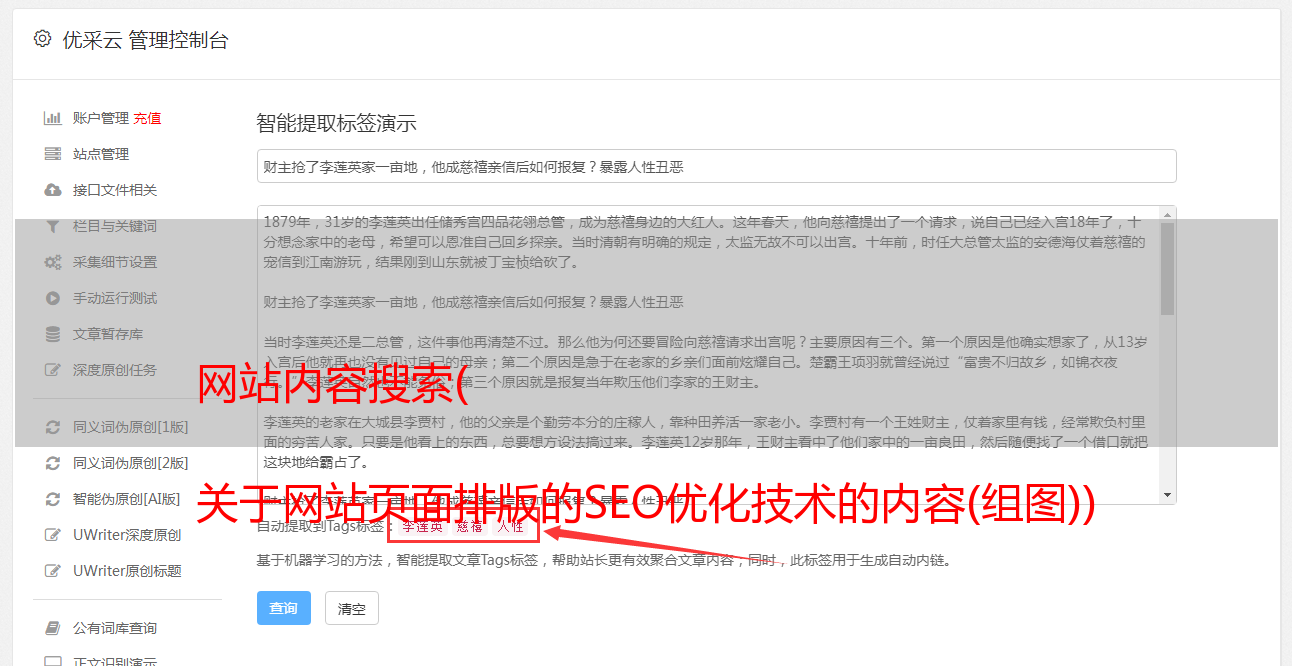
Task: Click the text area's scroll down arrow
Action: click(x=1167, y=494)
